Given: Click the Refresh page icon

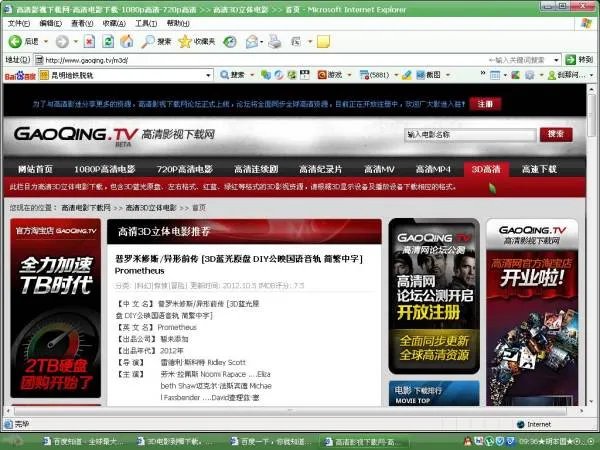Looking at the screenshot, I should click(108, 41).
